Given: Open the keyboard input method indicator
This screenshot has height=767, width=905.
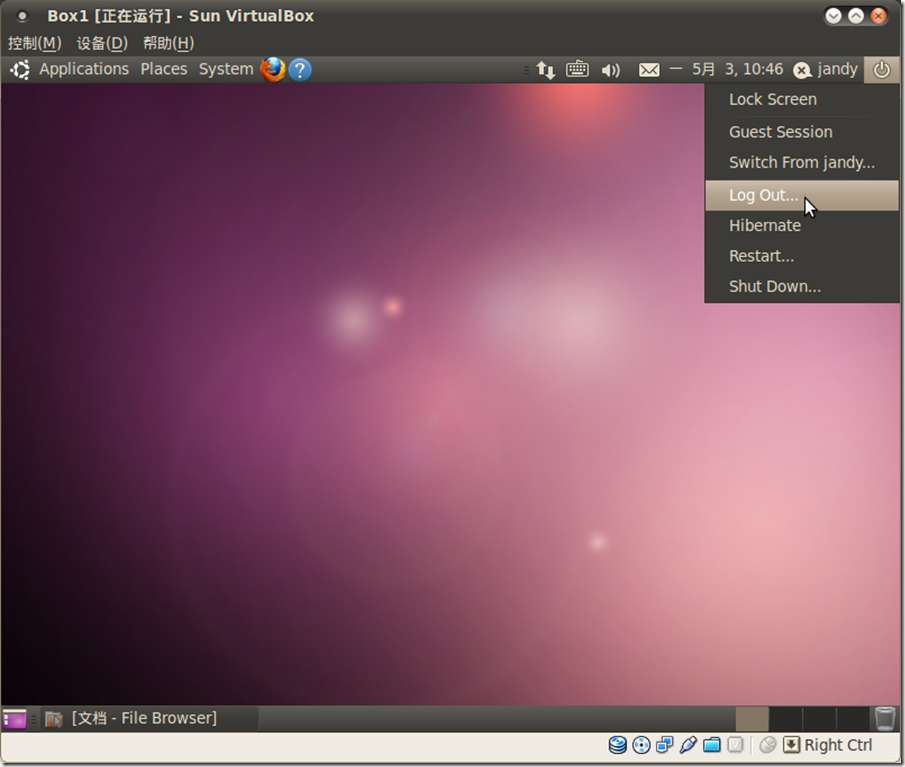Looking at the screenshot, I should (x=577, y=70).
